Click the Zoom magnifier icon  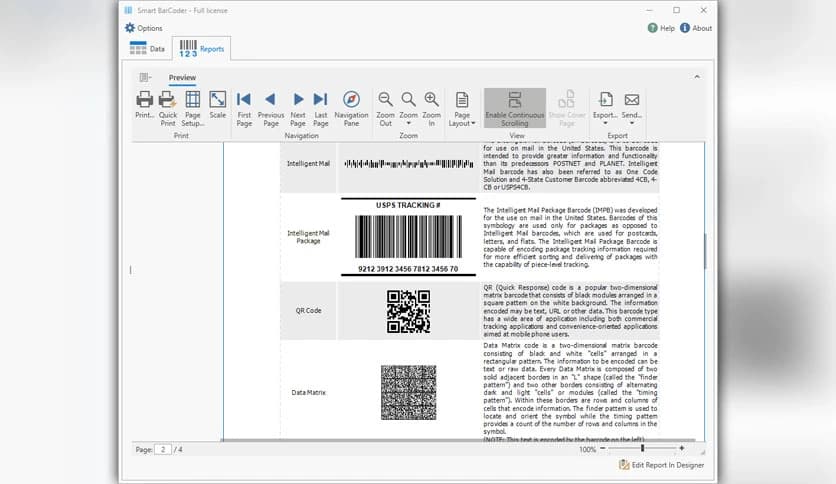point(408,100)
